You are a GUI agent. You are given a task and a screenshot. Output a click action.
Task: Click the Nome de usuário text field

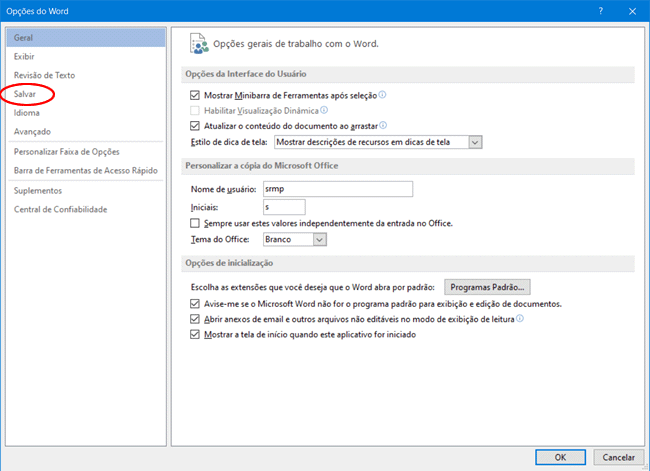[321, 189]
